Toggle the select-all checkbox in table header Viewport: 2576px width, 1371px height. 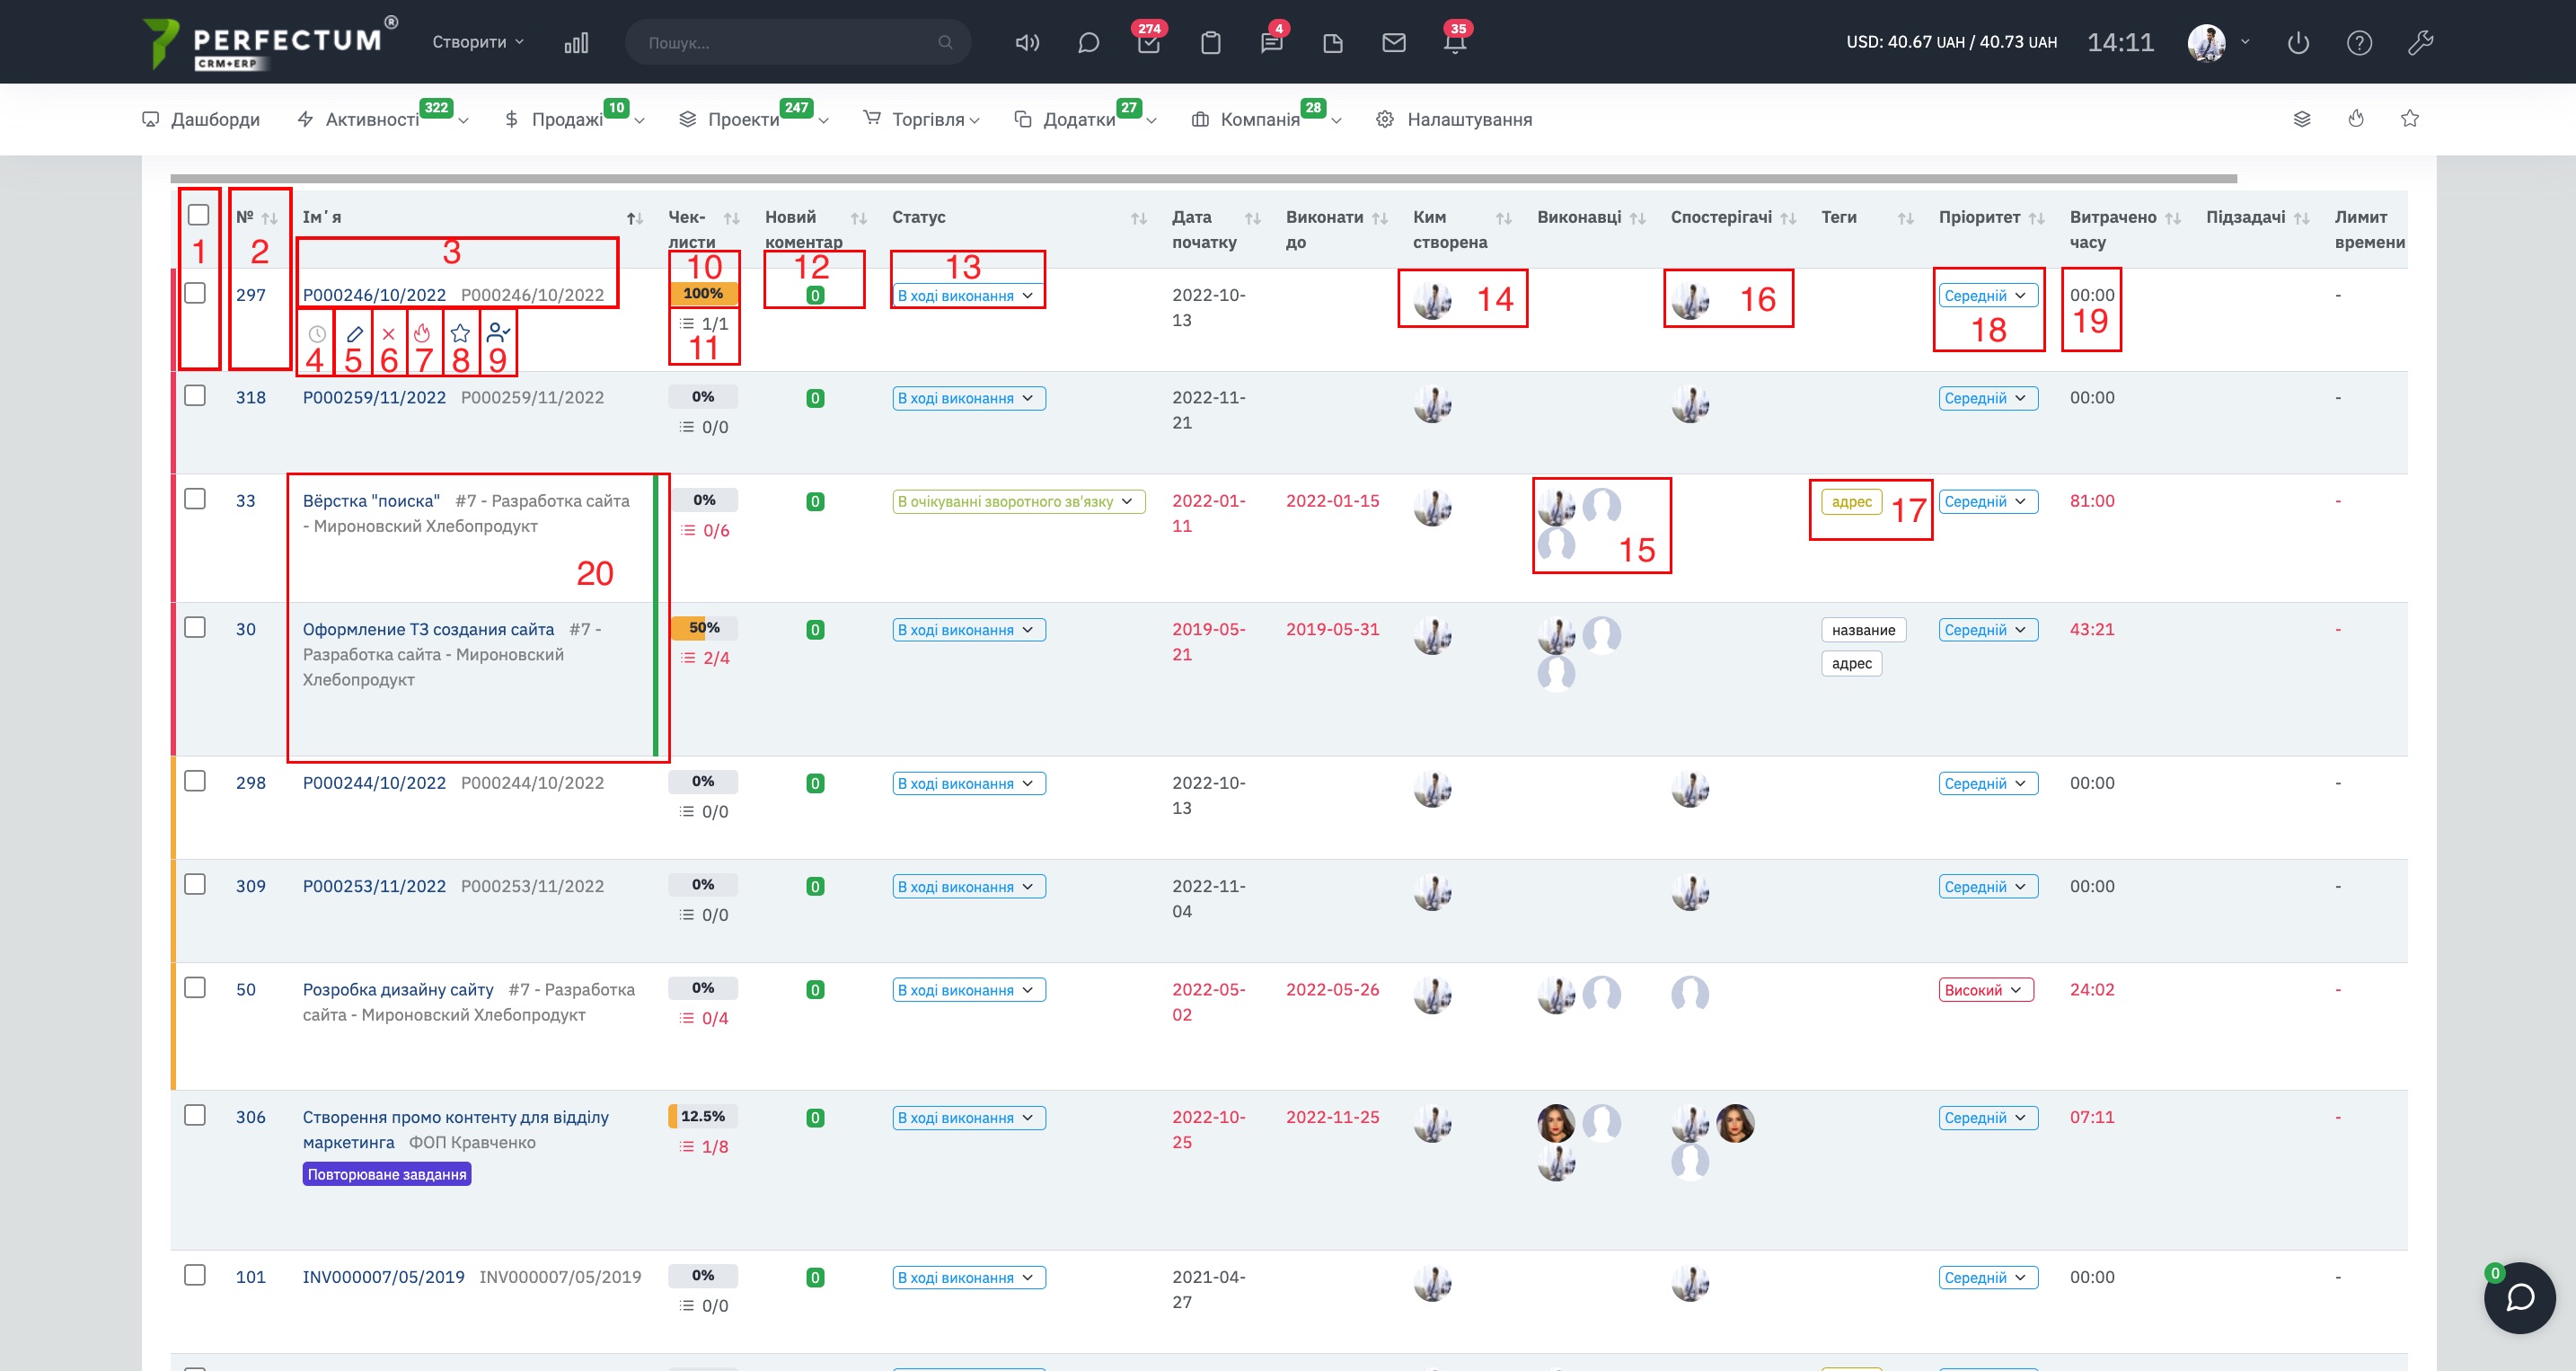click(x=198, y=215)
